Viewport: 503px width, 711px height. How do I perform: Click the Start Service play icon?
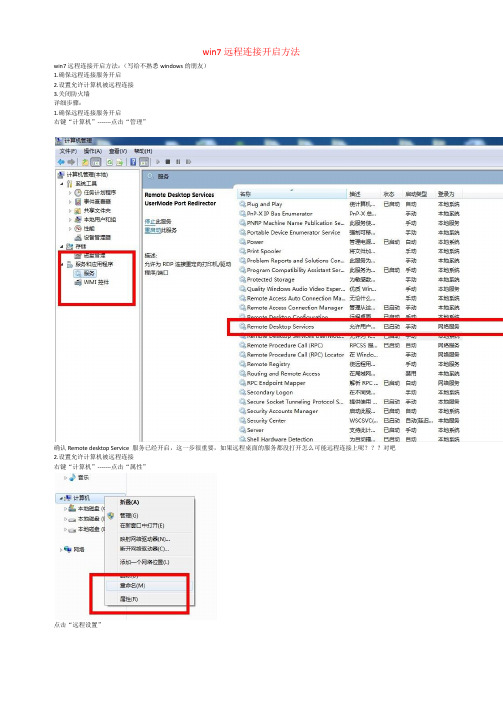coord(158,161)
